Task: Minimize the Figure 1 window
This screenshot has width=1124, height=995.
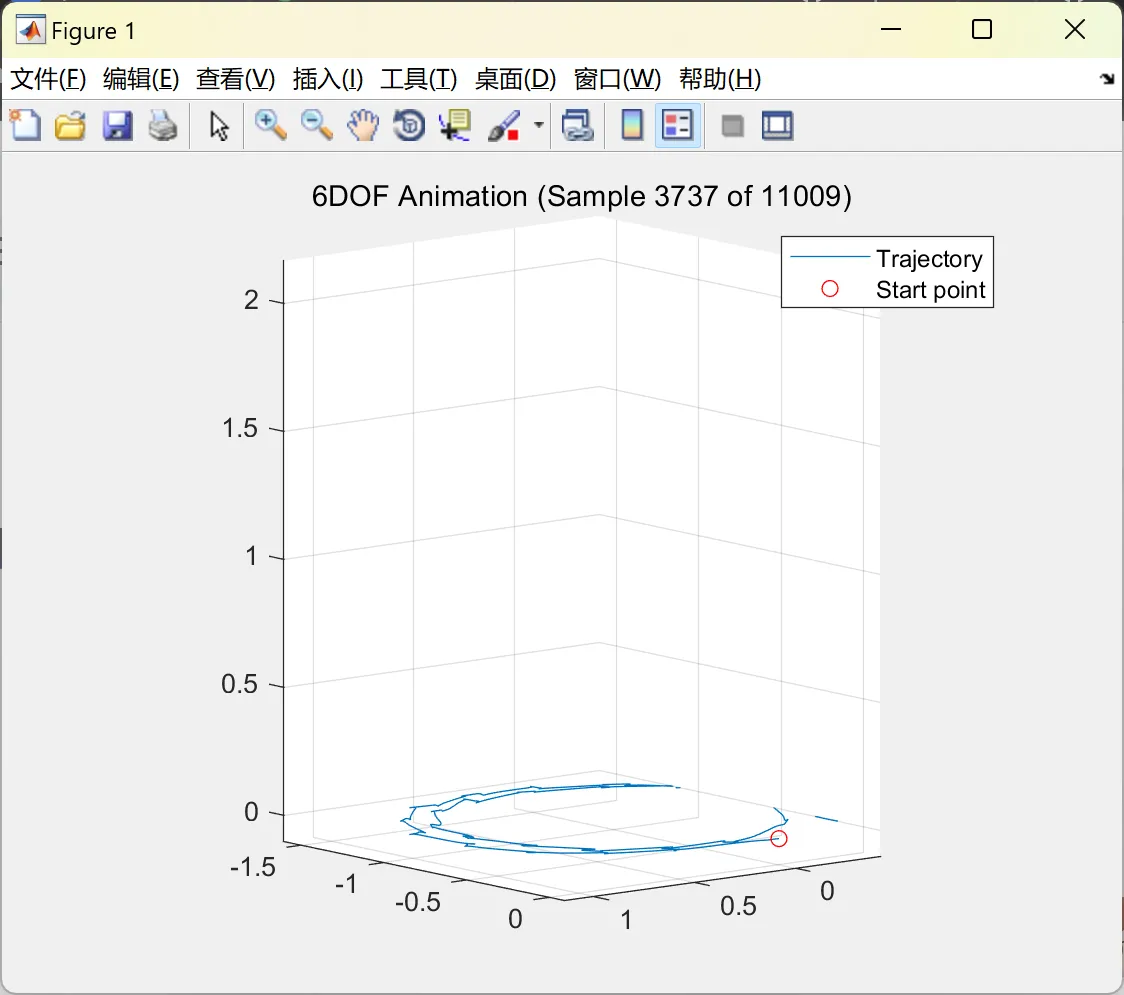Action: click(891, 29)
